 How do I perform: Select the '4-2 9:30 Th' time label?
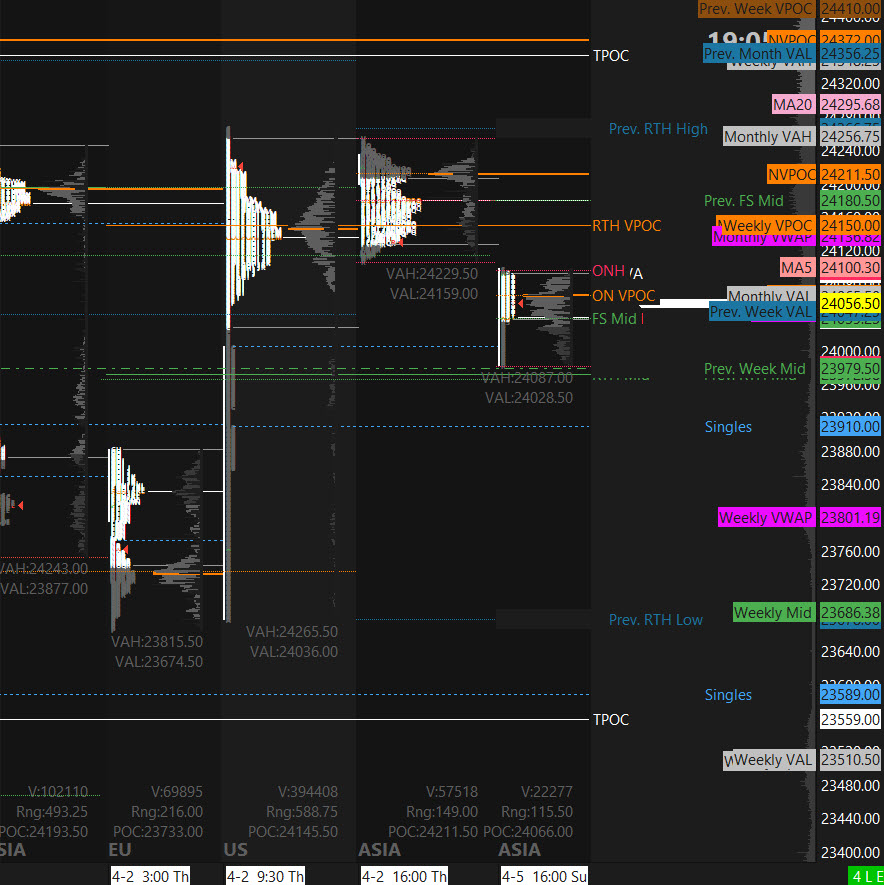264,876
